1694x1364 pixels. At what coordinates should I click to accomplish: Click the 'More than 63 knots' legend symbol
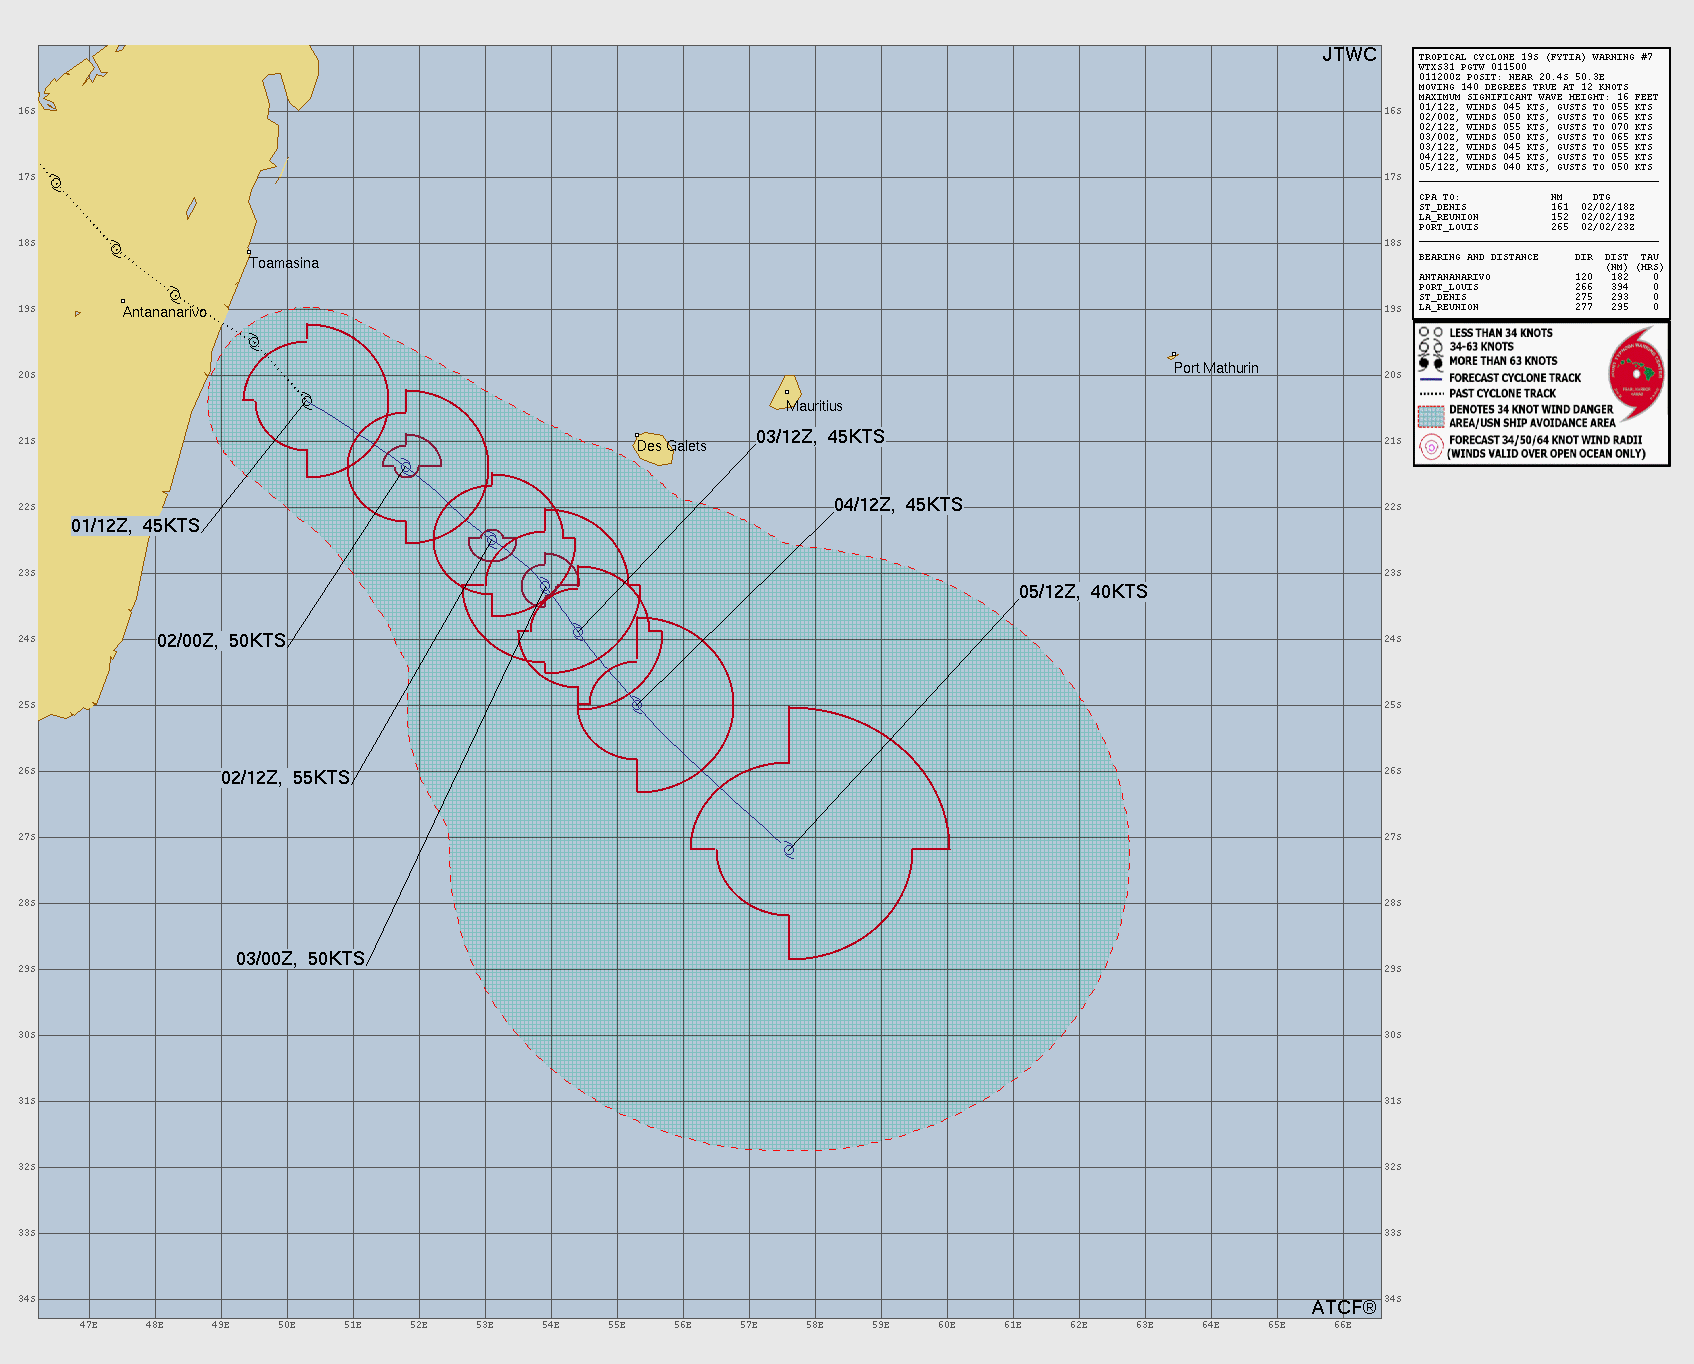tap(1430, 362)
